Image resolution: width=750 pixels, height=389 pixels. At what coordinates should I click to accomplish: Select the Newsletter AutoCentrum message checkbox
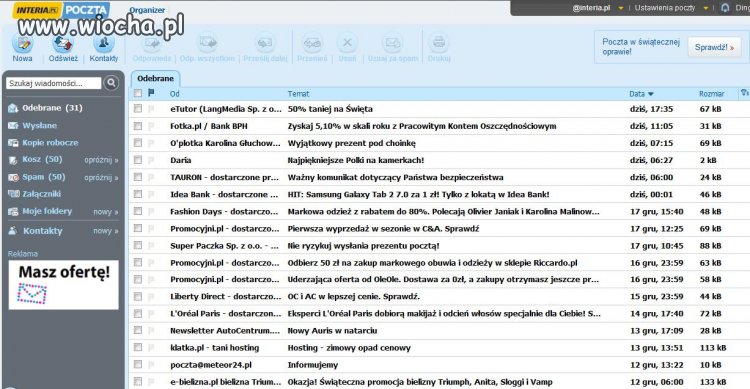point(138,330)
